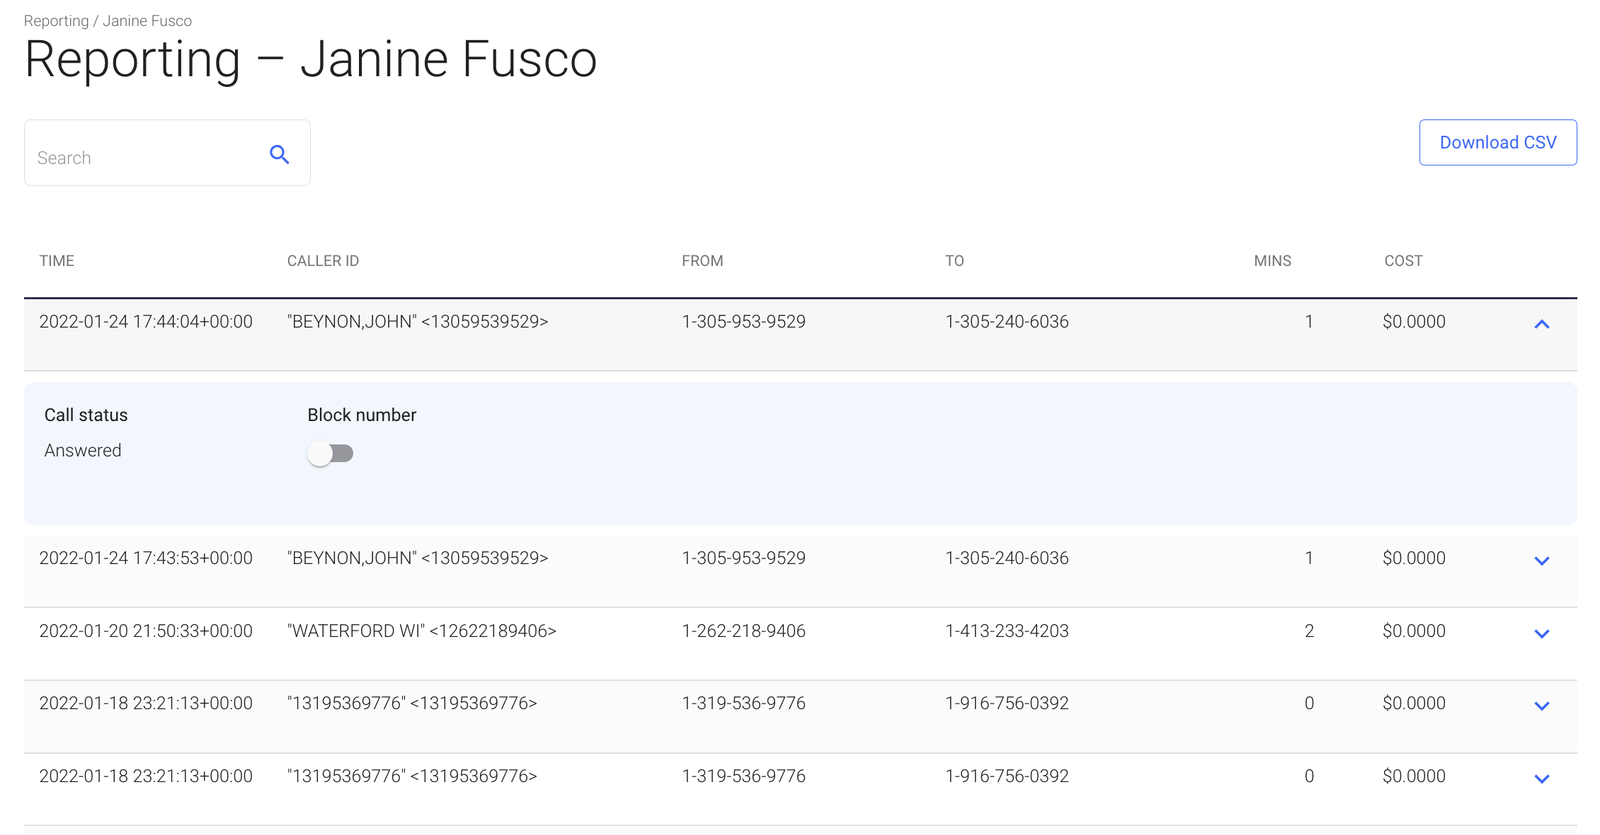Select the 2022-01-20 21:50:33 timestamp cell
The image size is (1600, 835).
[x=146, y=631]
